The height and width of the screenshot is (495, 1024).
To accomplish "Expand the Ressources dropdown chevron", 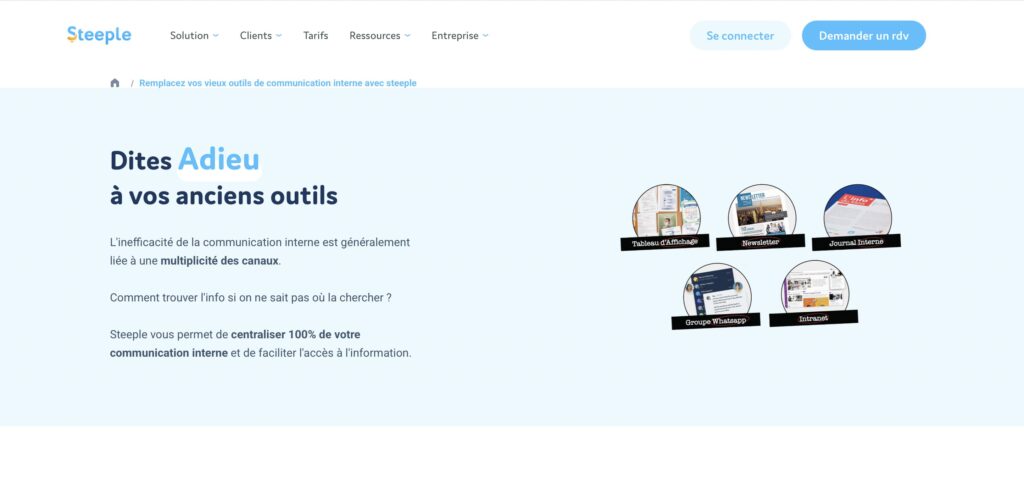I will click(408, 36).
